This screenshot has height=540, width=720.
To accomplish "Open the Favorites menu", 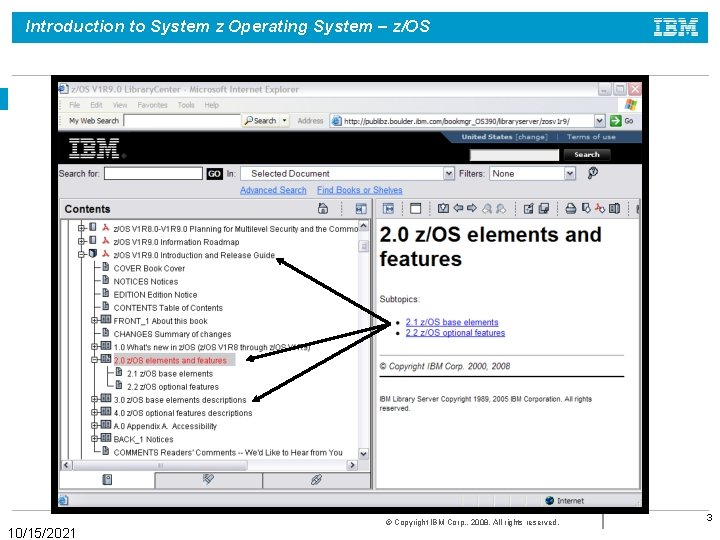I will tap(152, 105).
